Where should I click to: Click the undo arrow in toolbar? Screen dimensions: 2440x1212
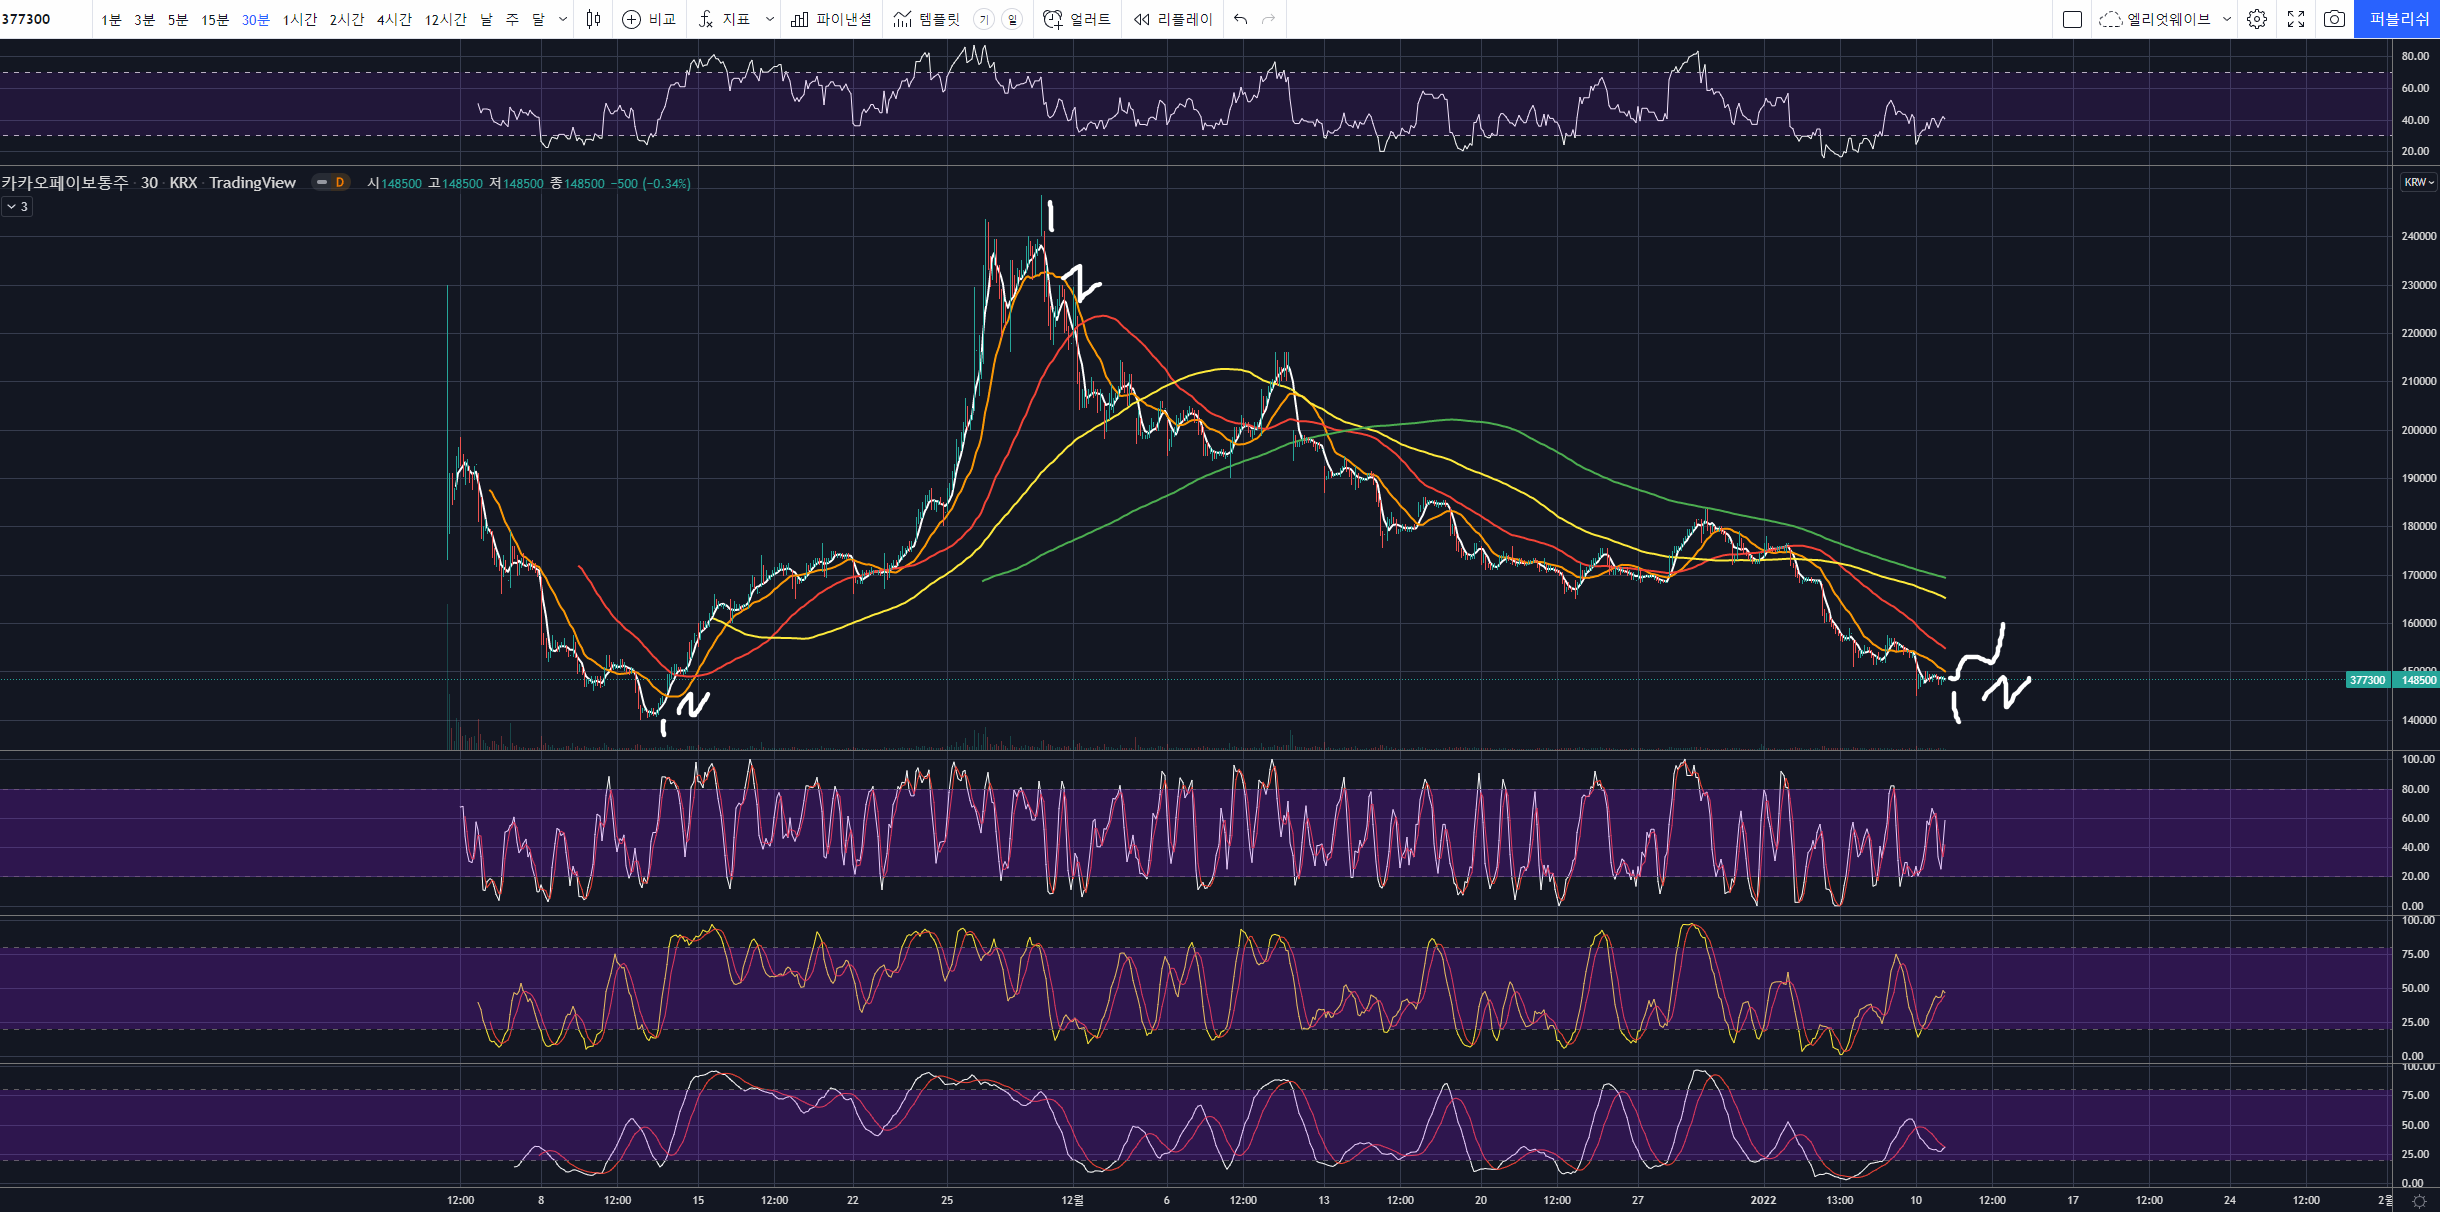(x=1240, y=19)
